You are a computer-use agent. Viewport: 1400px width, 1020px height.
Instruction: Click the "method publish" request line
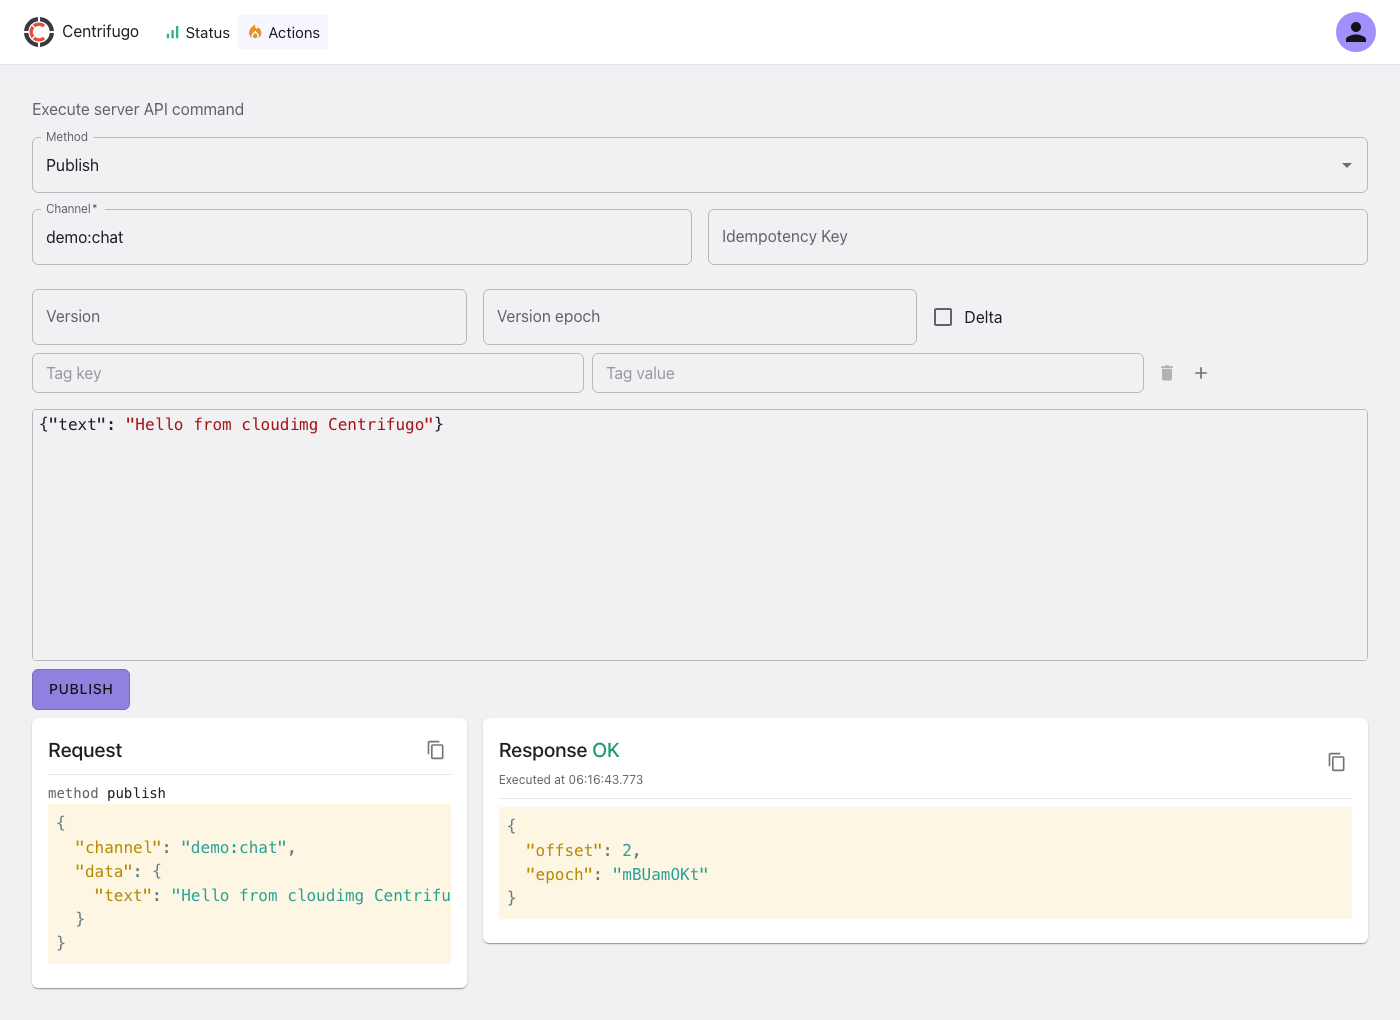point(107,793)
